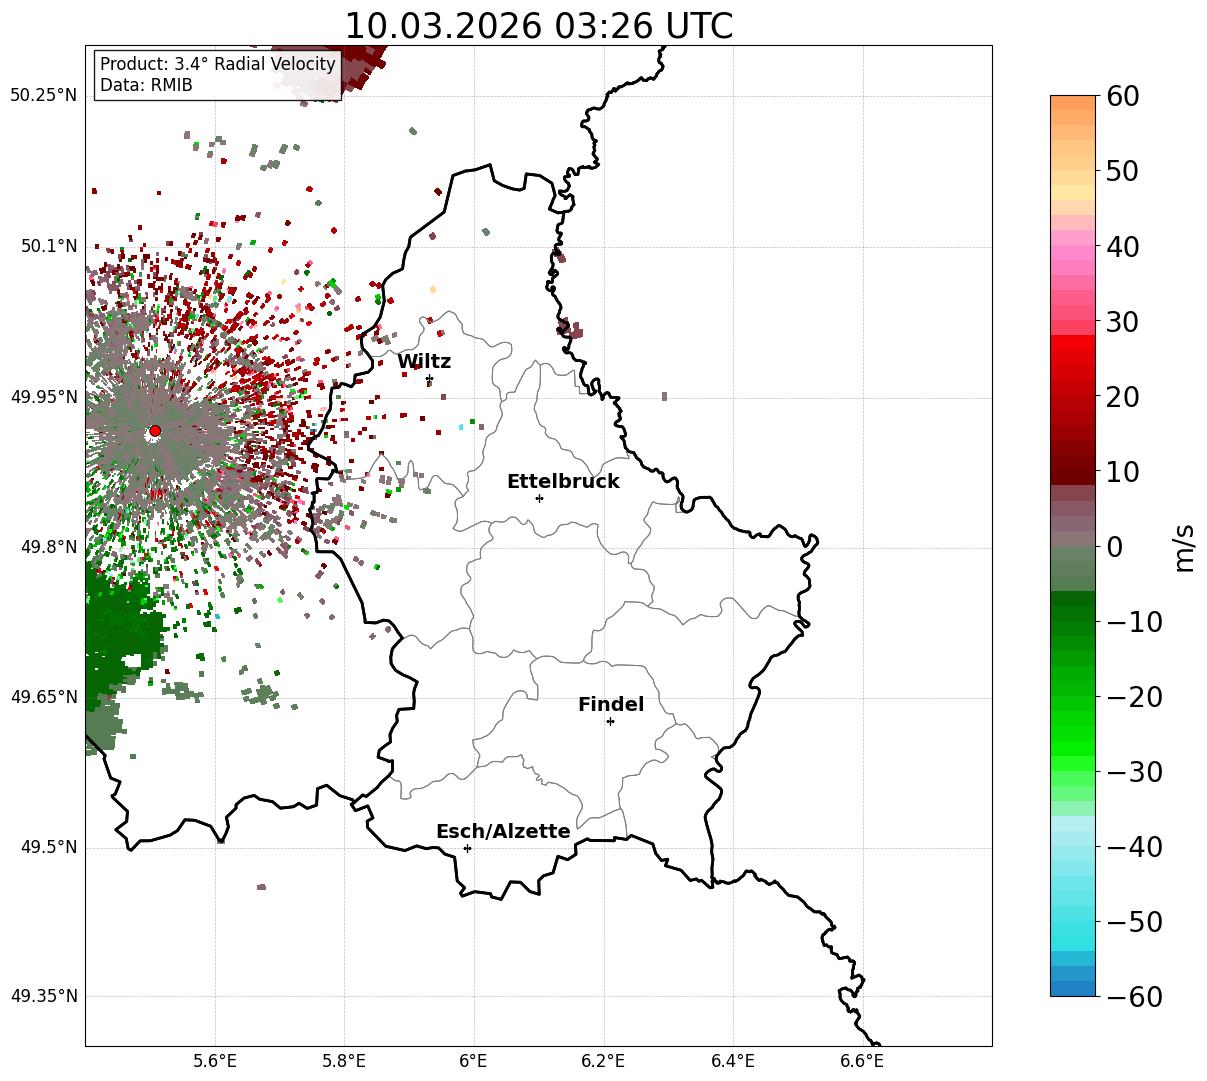Screen dimensions: 1207x1081
Task: Click the 'Esch/Alzette' city label
Action: click(x=503, y=832)
